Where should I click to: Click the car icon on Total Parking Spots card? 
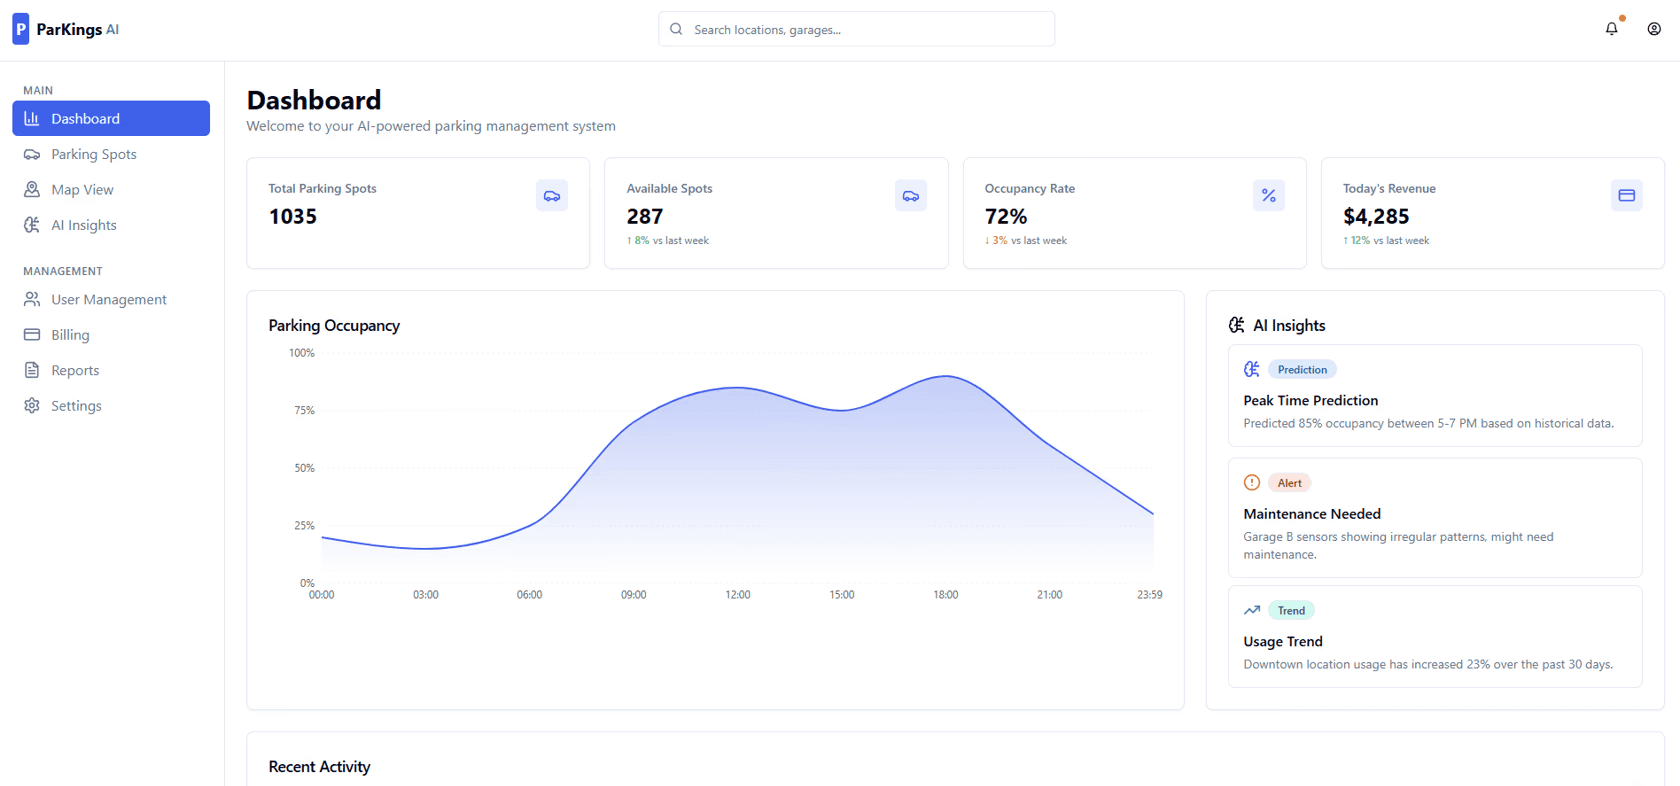[552, 196]
